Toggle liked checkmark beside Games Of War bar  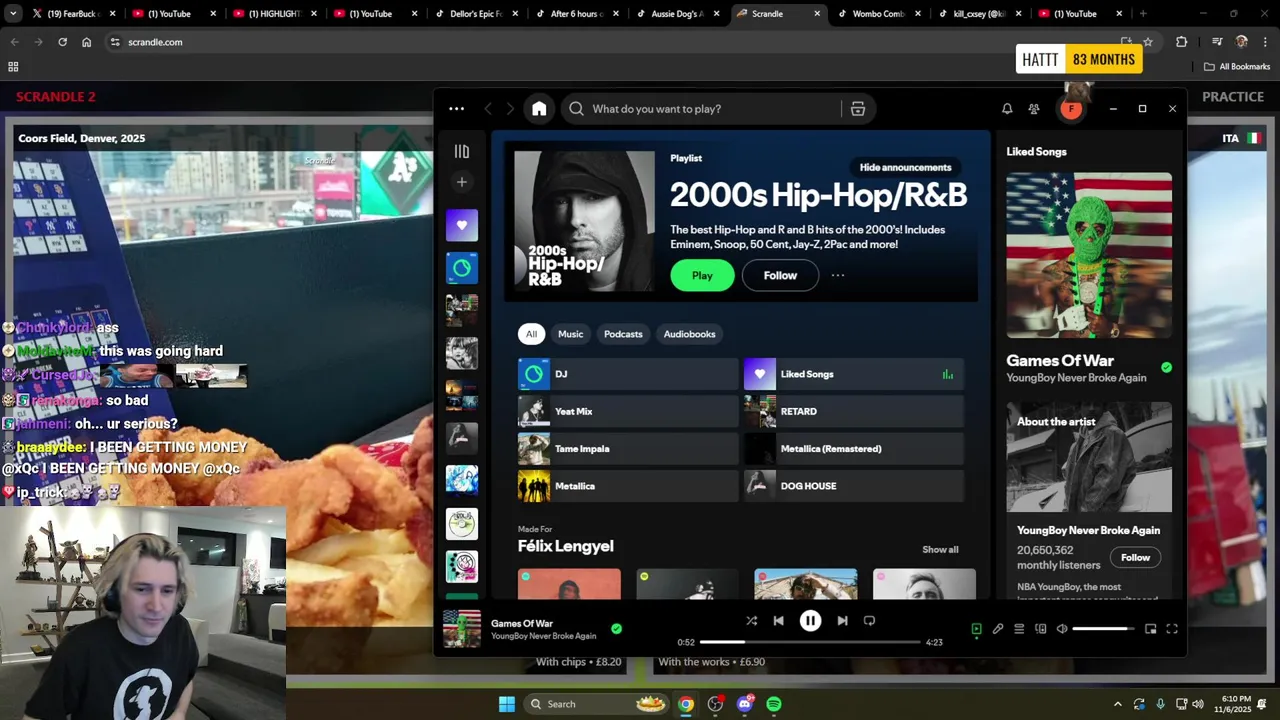tap(616, 629)
